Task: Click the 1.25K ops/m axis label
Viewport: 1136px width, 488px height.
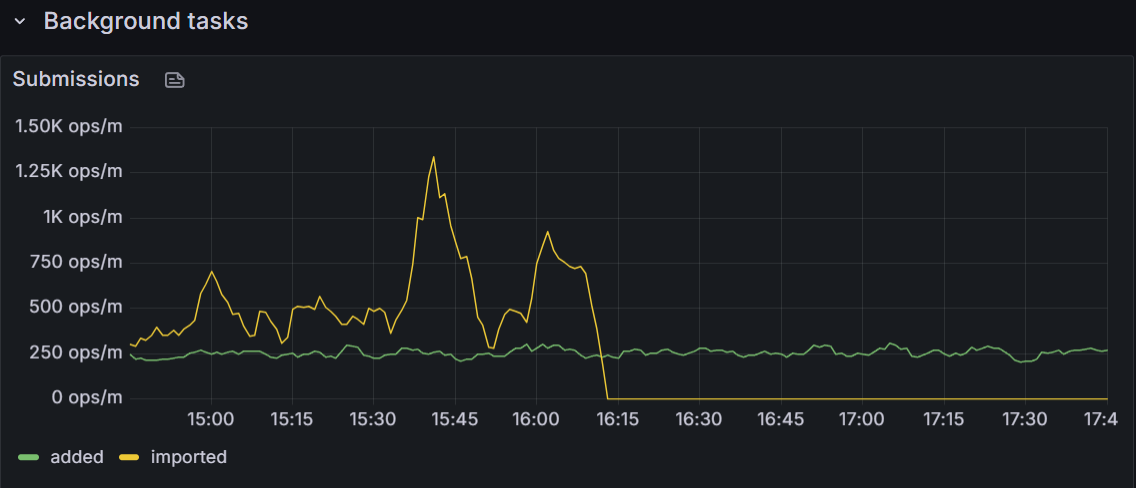Action: click(x=69, y=172)
